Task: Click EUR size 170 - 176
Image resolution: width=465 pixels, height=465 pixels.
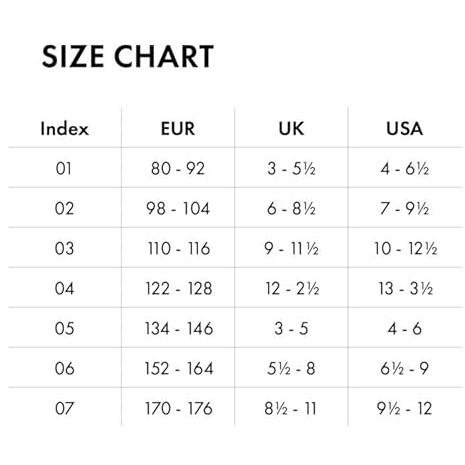Action: click(x=179, y=409)
